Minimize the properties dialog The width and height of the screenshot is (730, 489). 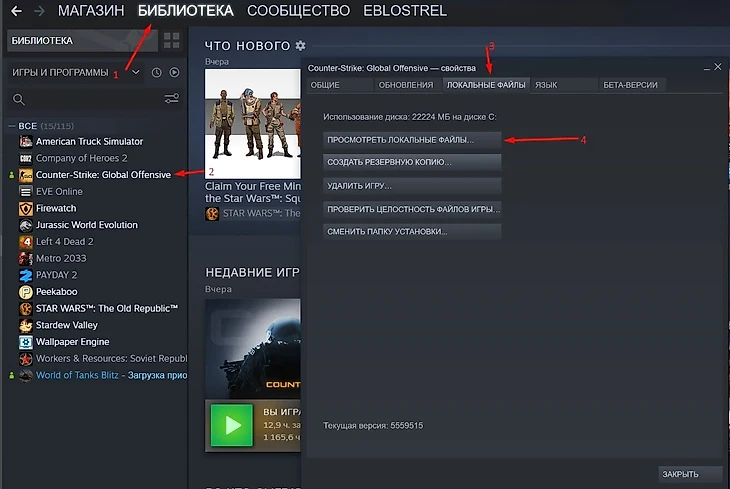[707, 68]
